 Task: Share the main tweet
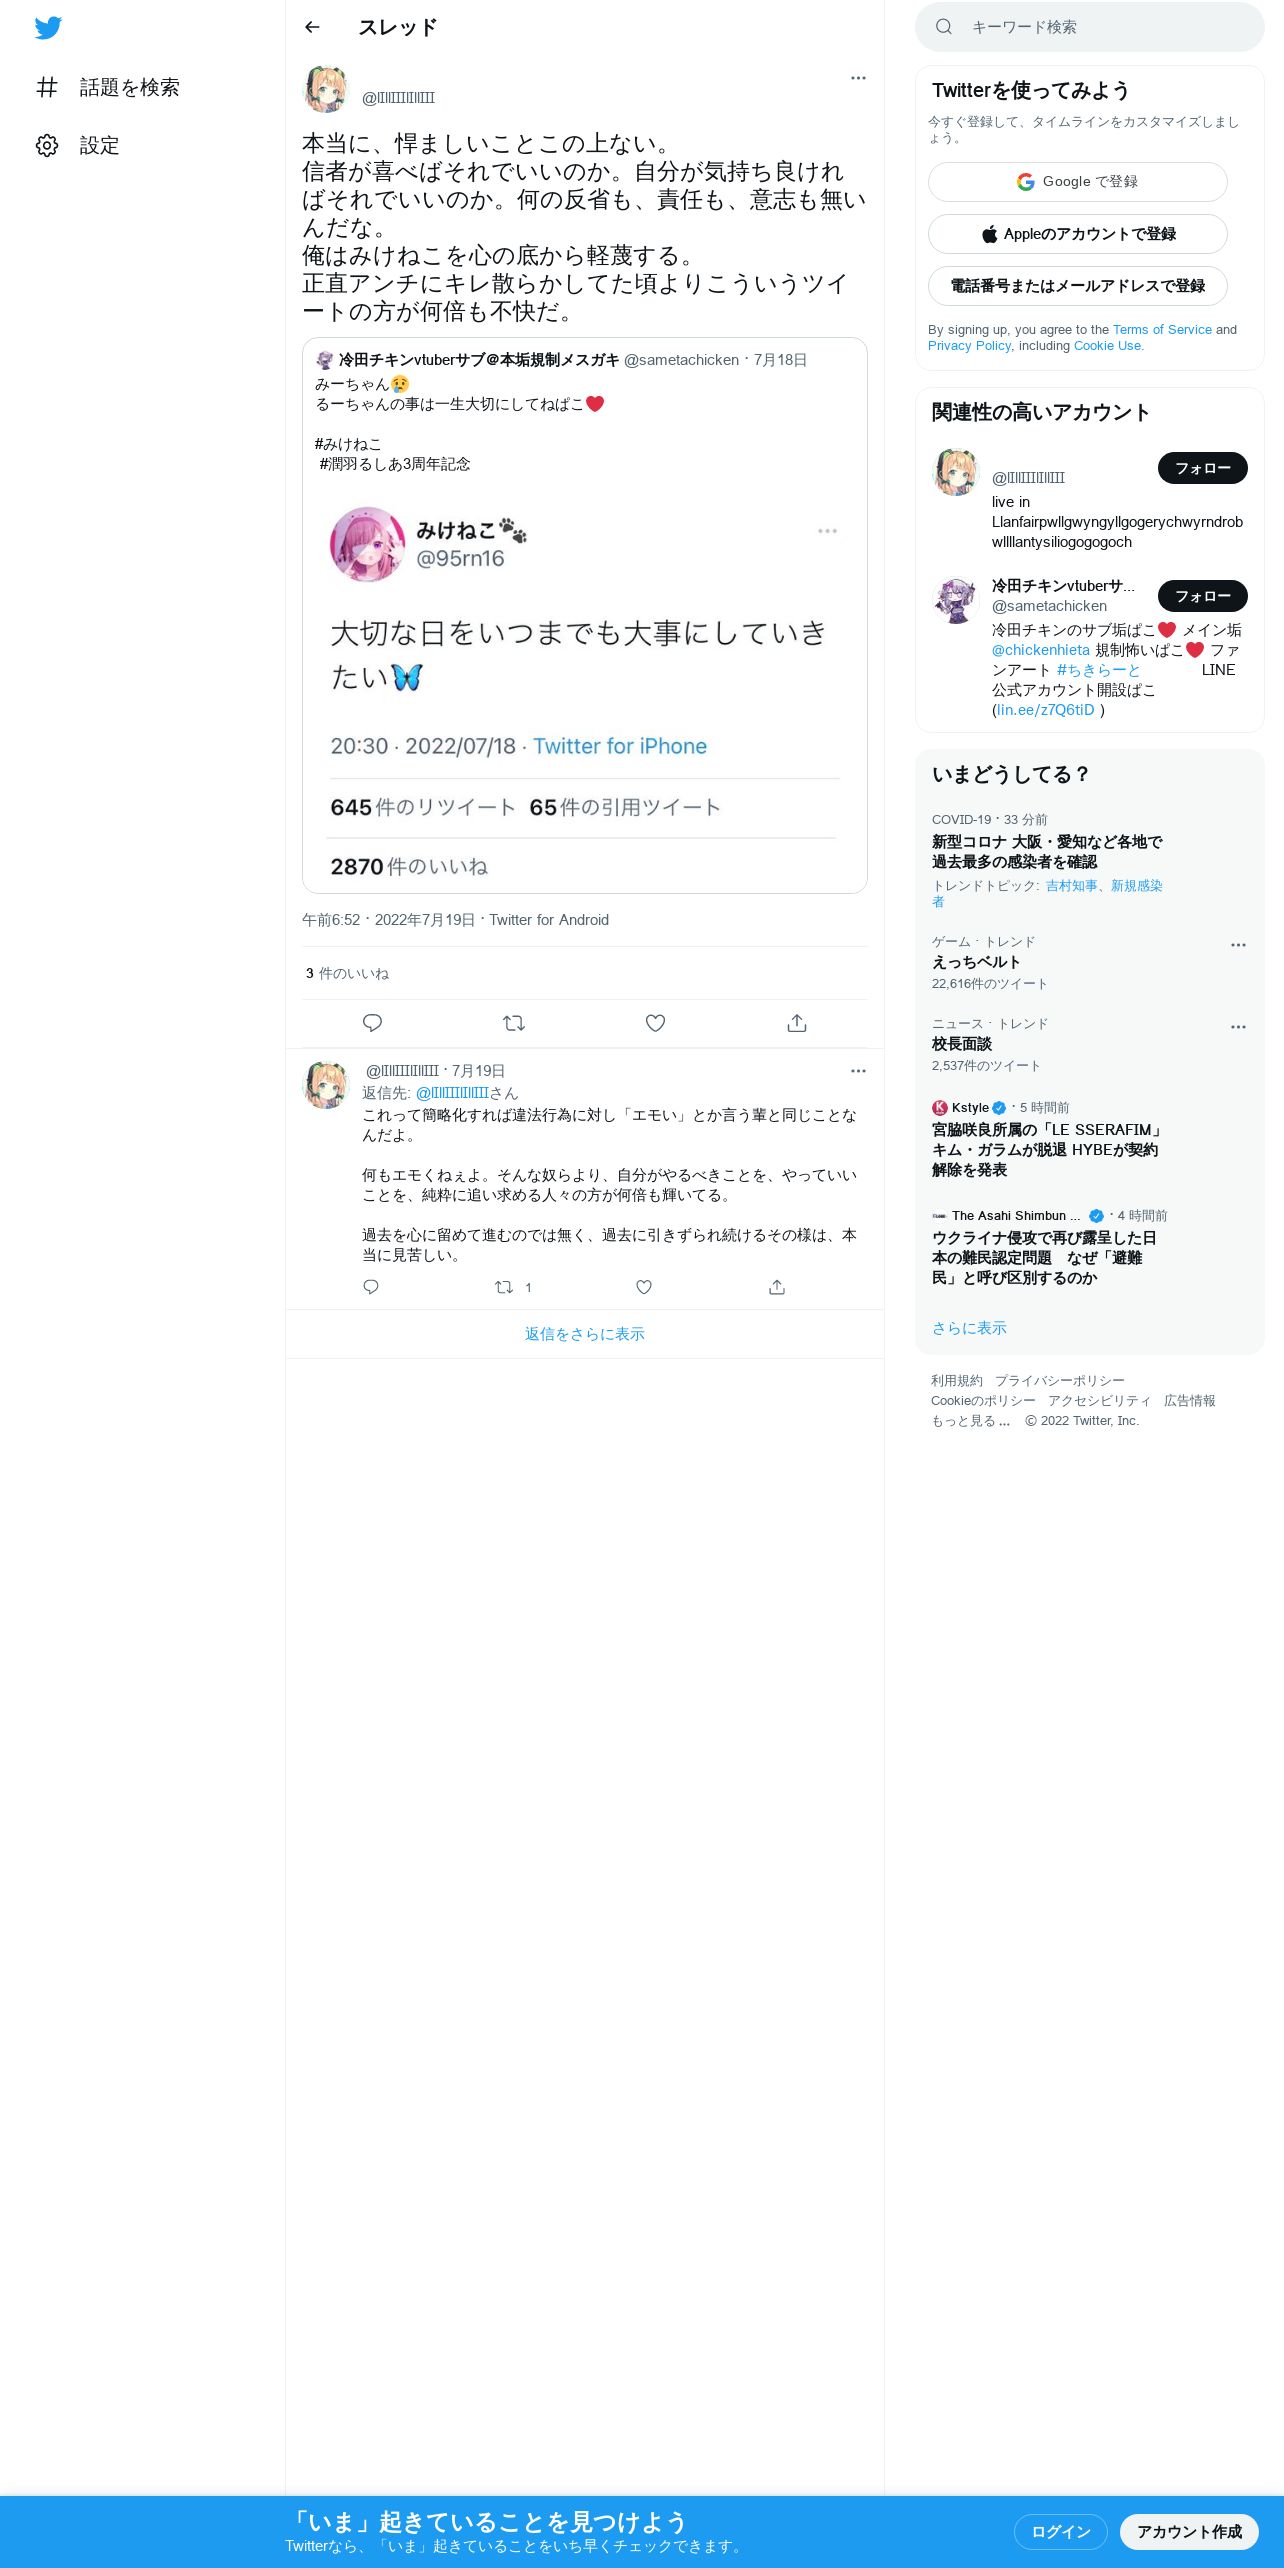[796, 1022]
